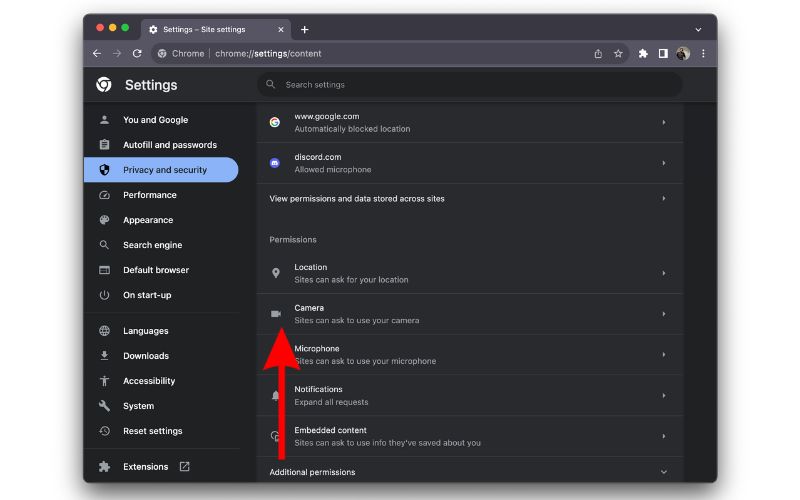The width and height of the screenshot is (800, 500).
Task: Click the reload page icon
Action: coord(137,54)
